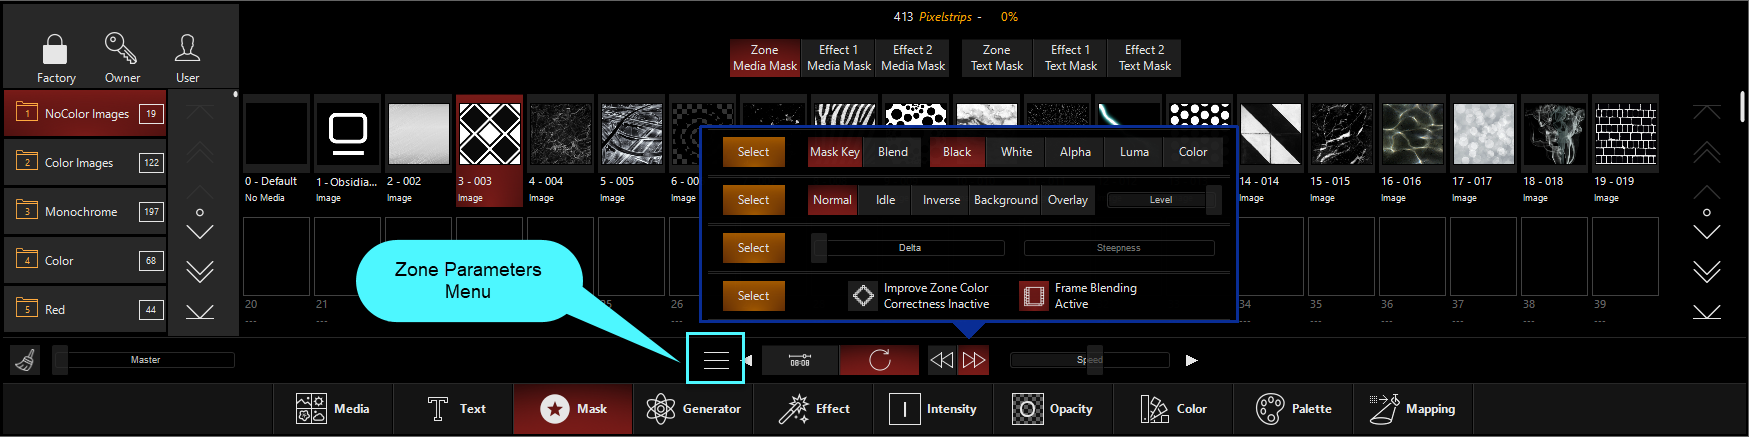Choose the White mask key option
Image resolution: width=1749 pixels, height=437 pixels.
click(1016, 152)
